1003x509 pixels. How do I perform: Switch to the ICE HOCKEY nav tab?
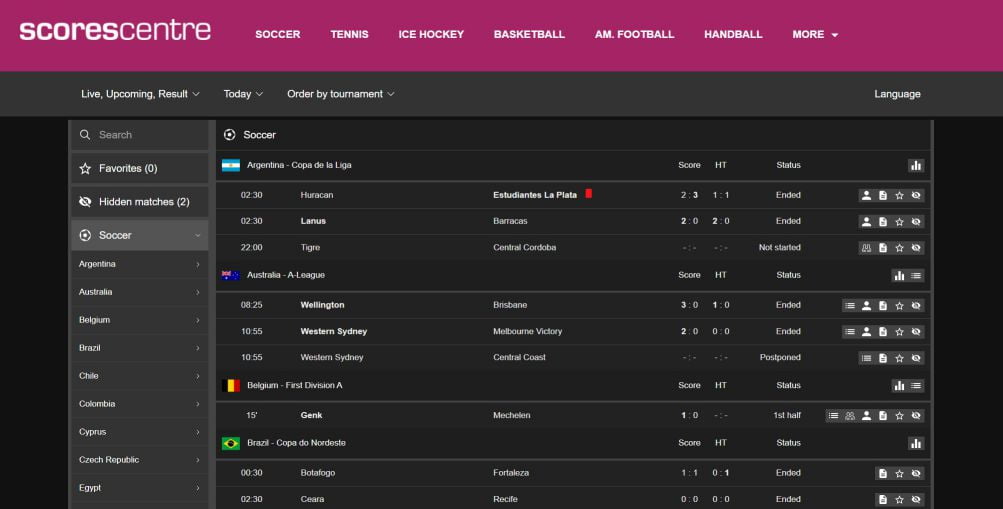[431, 35]
